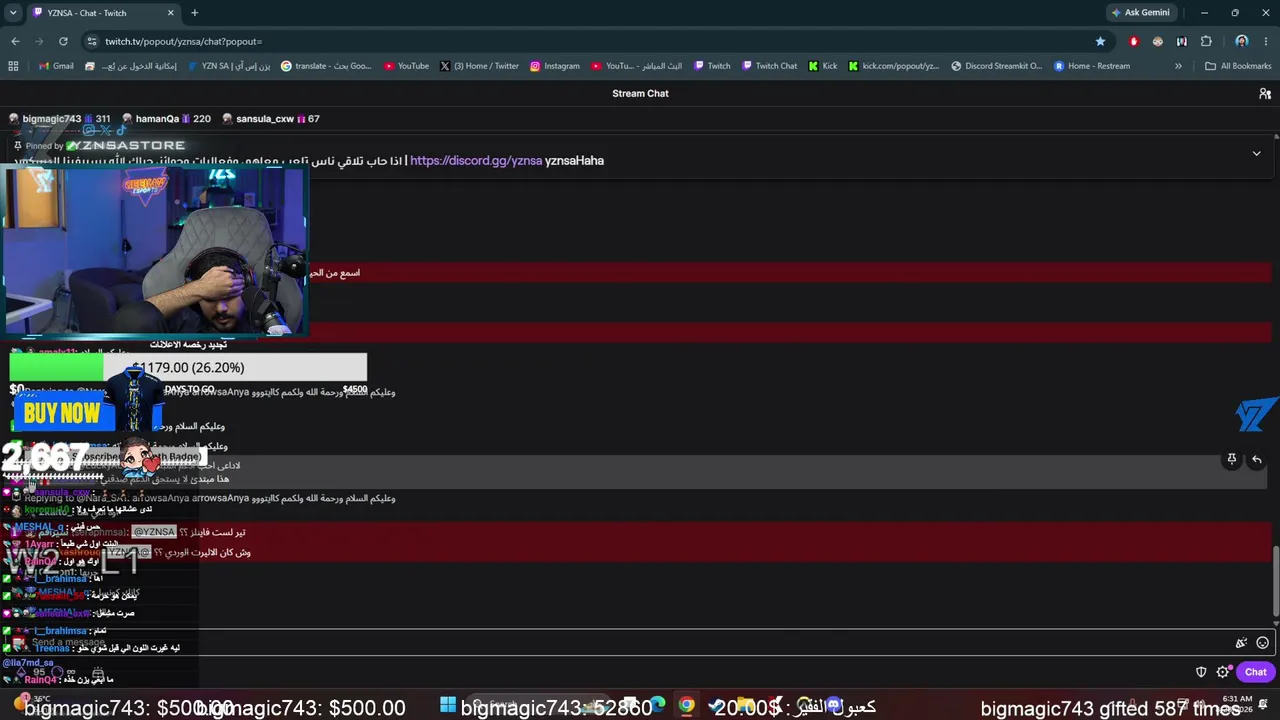Click the BUY NOW banner
Screen dimensions: 1280x720
[x=62, y=413]
